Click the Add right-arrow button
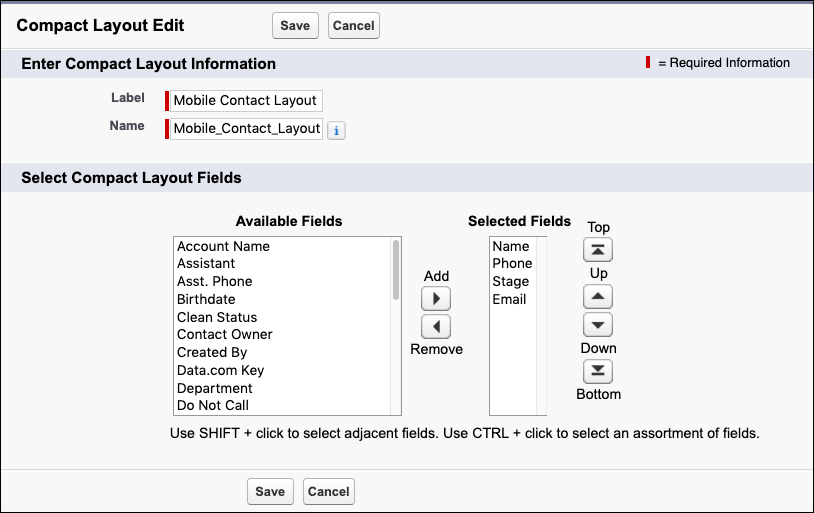Screen dimensions: 814x513 [436, 299]
